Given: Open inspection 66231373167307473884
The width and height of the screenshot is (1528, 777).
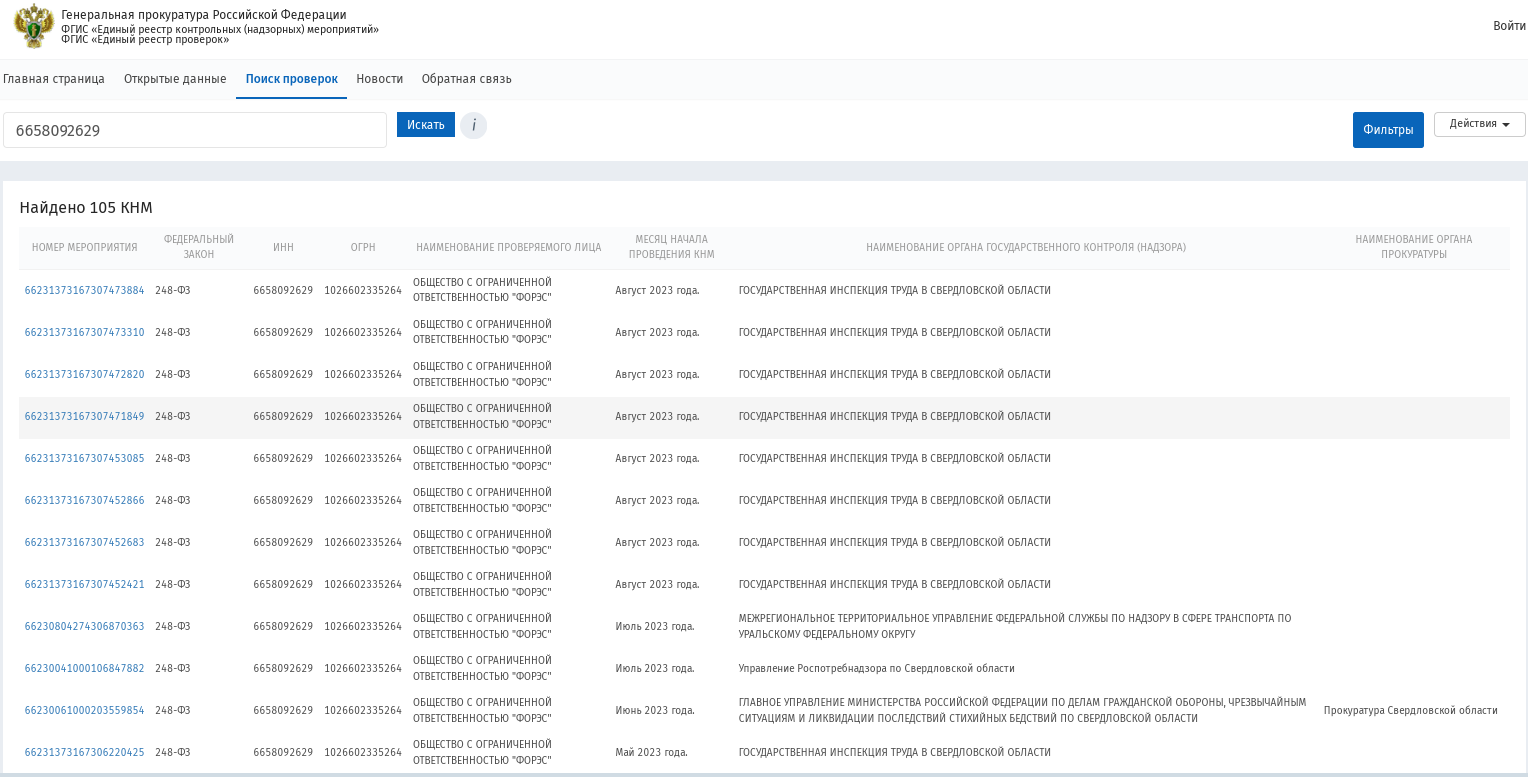Looking at the screenshot, I should [84, 291].
